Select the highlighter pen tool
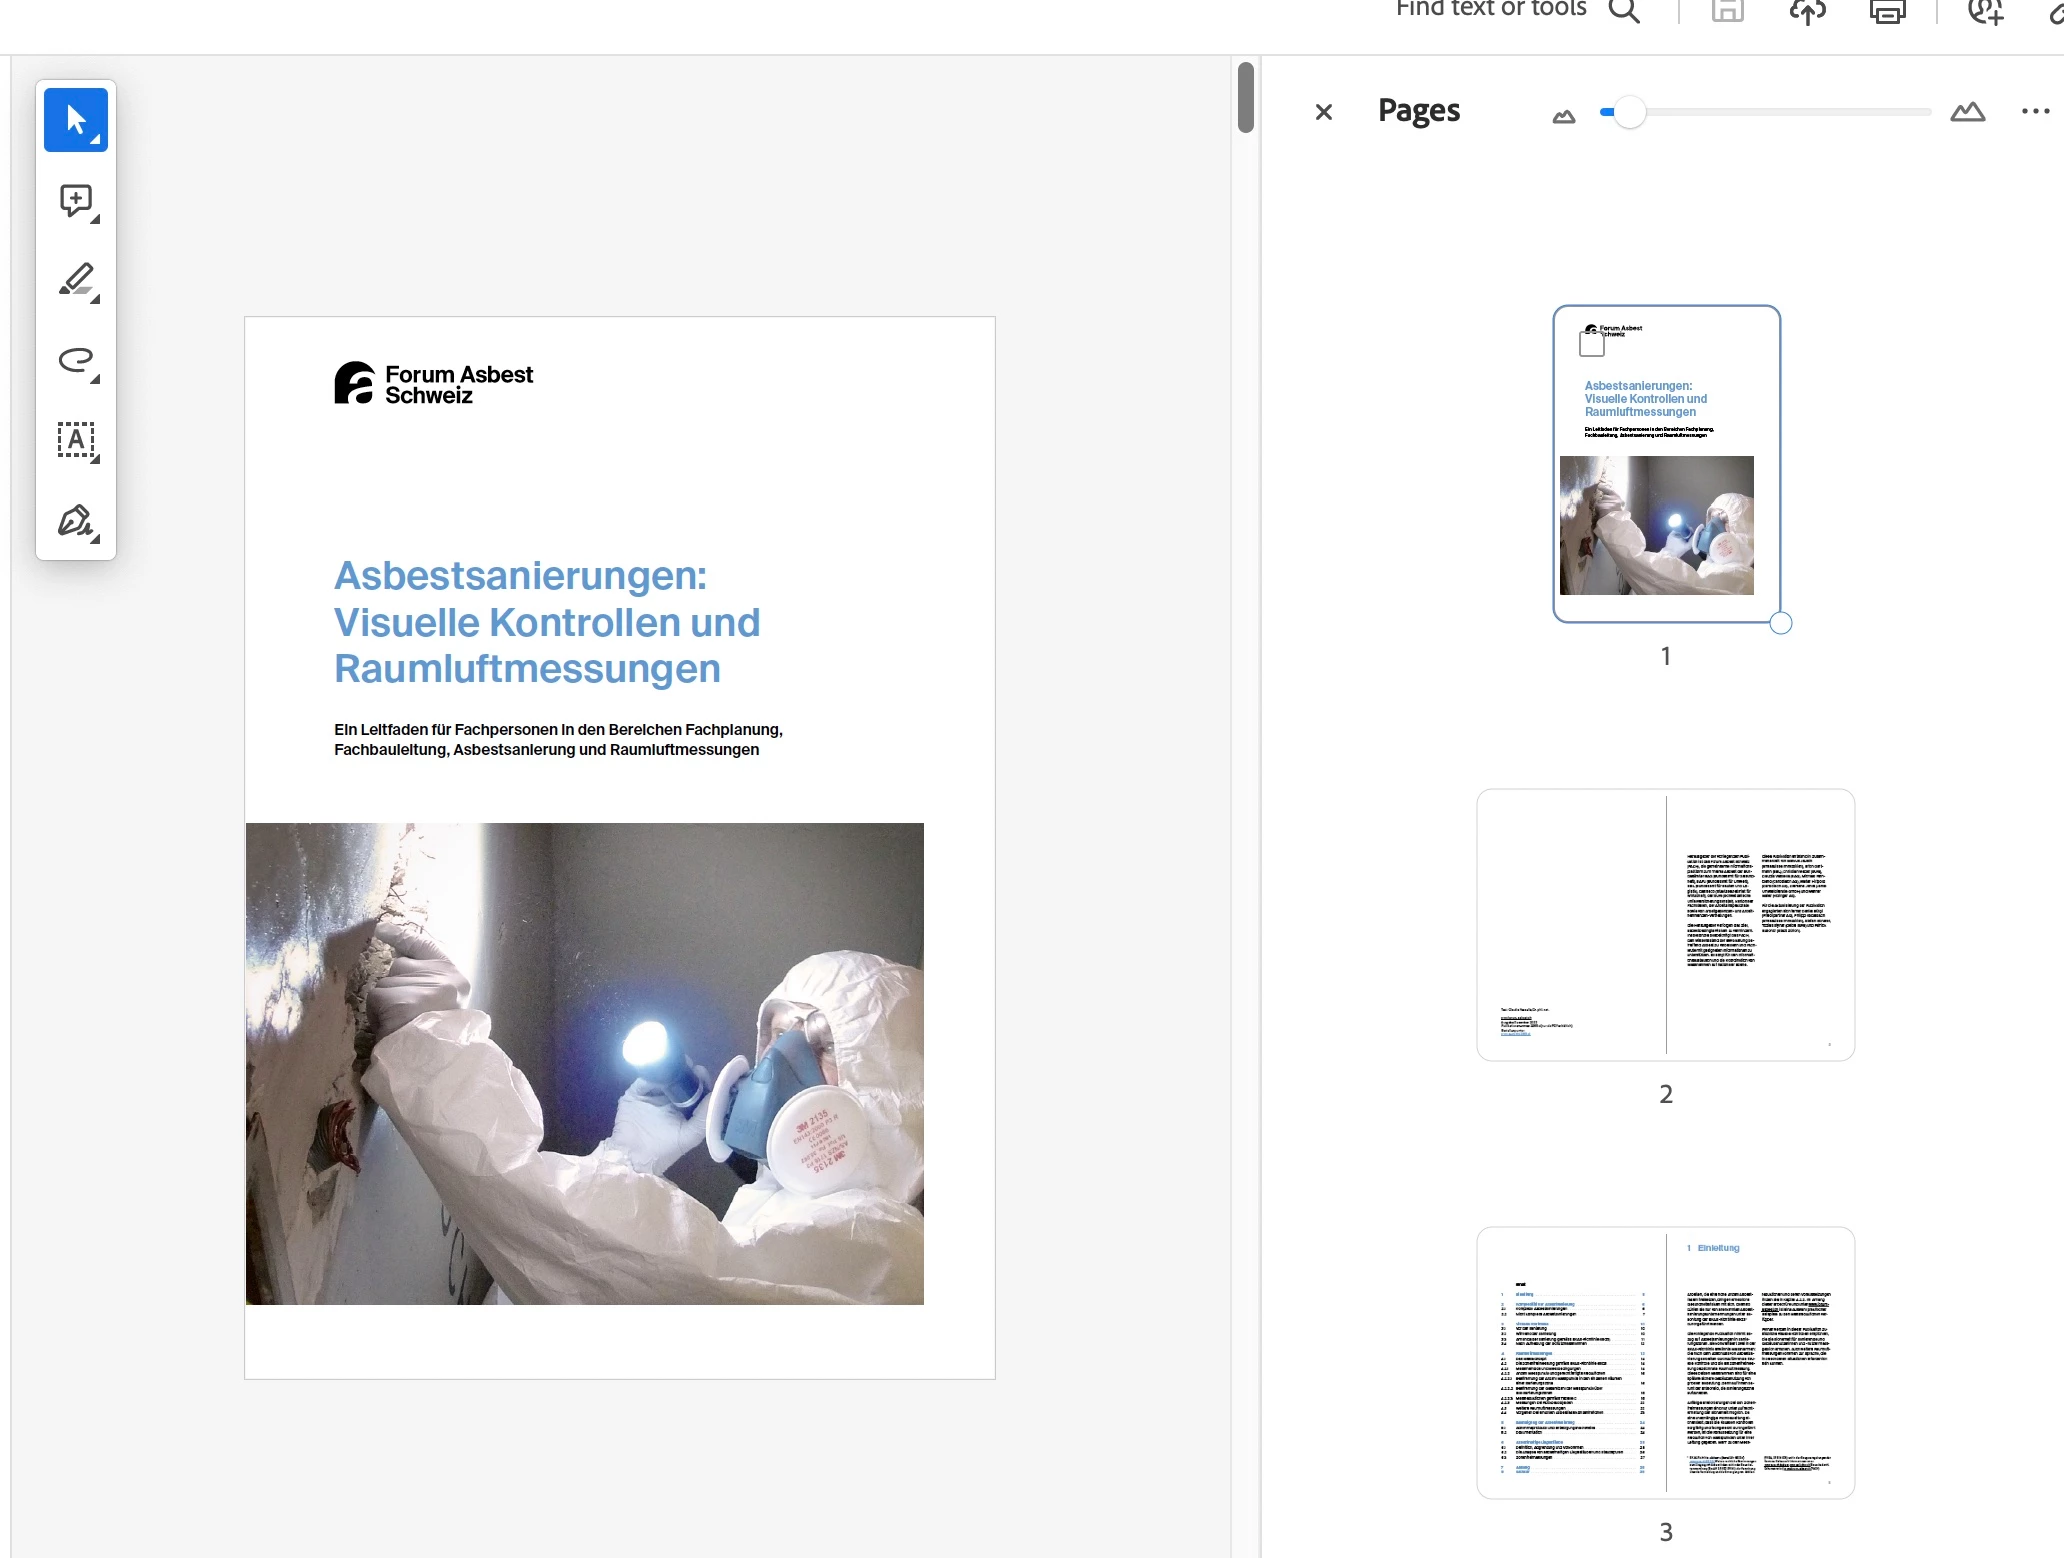This screenshot has width=2064, height=1558. (x=76, y=280)
